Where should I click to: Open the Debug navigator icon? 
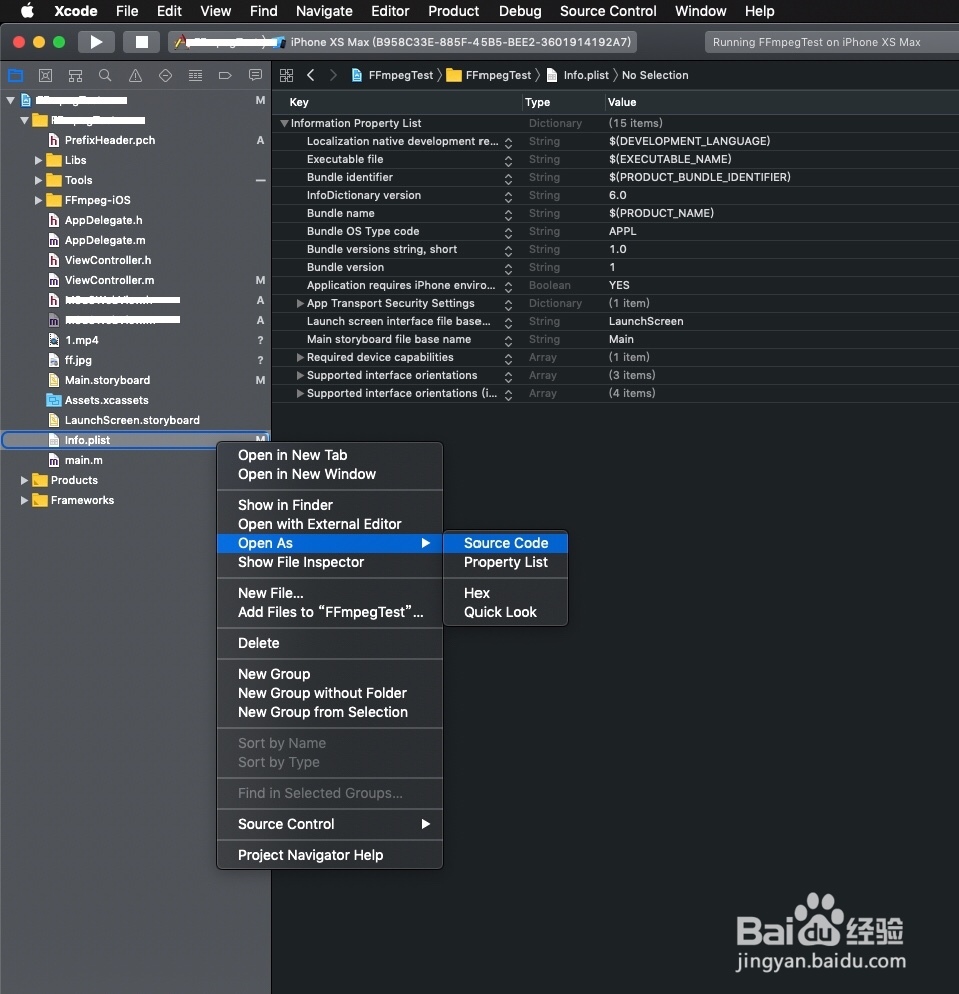[x=195, y=75]
